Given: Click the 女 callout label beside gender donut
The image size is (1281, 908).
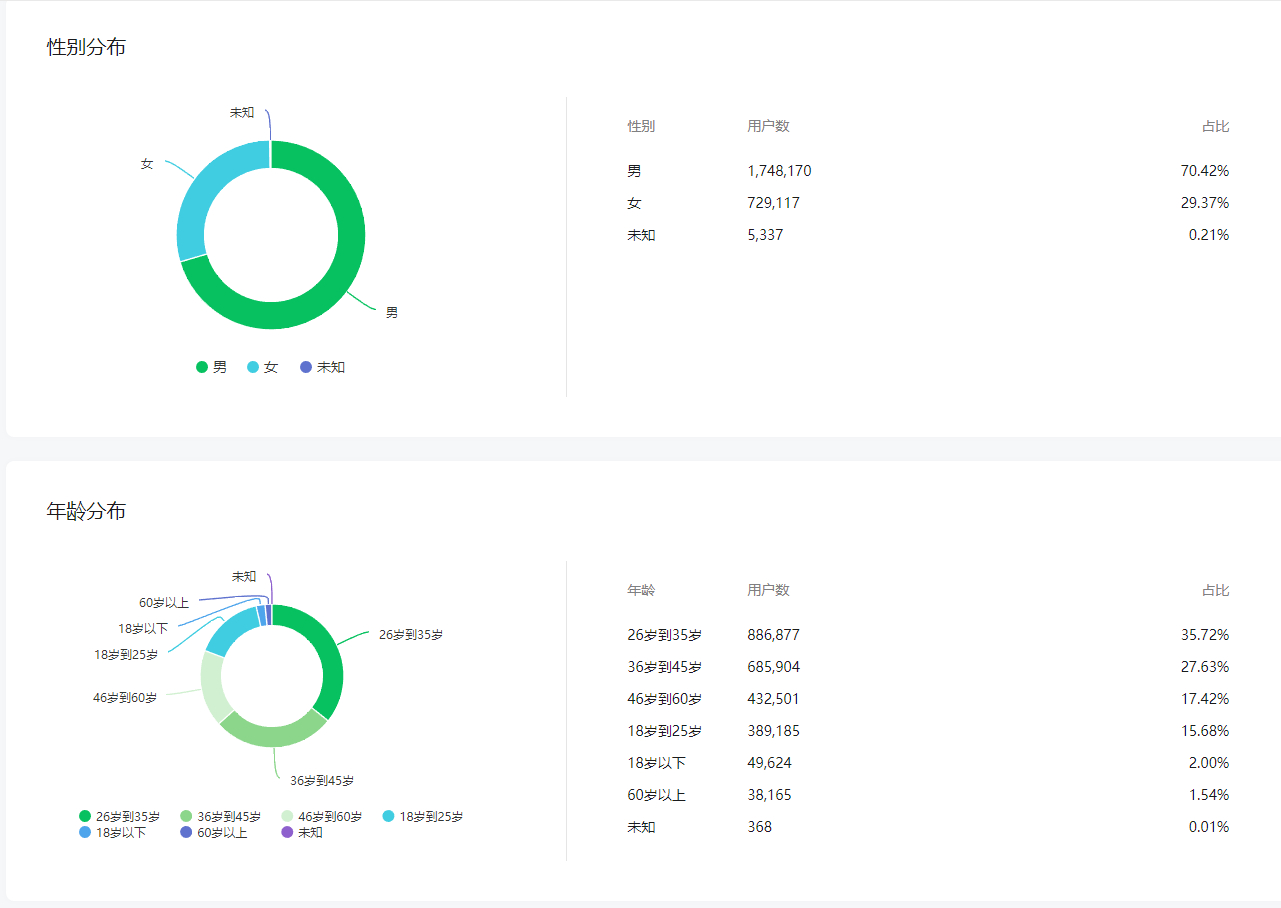Looking at the screenshot, I should pyautogui.click(x=147, y=163).
